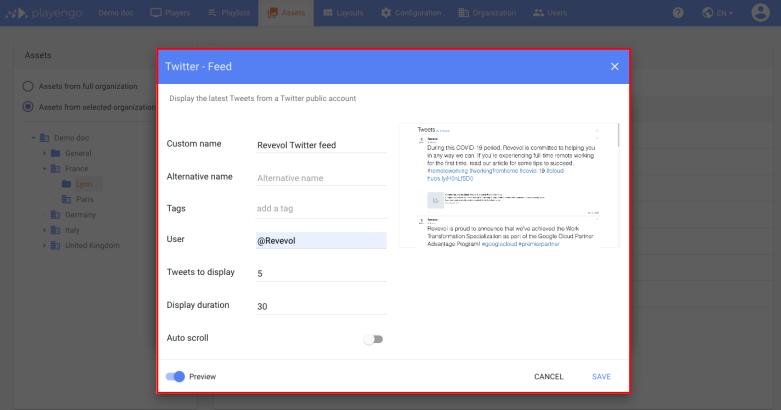
Task: Open the Organization tab
Action: [x=487, y=13]
